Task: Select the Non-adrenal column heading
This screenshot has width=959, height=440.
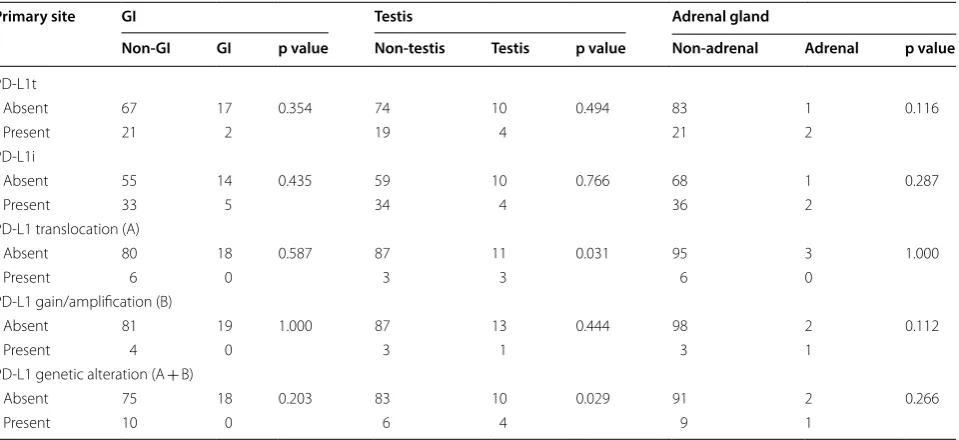Action: tap(715, 48)
